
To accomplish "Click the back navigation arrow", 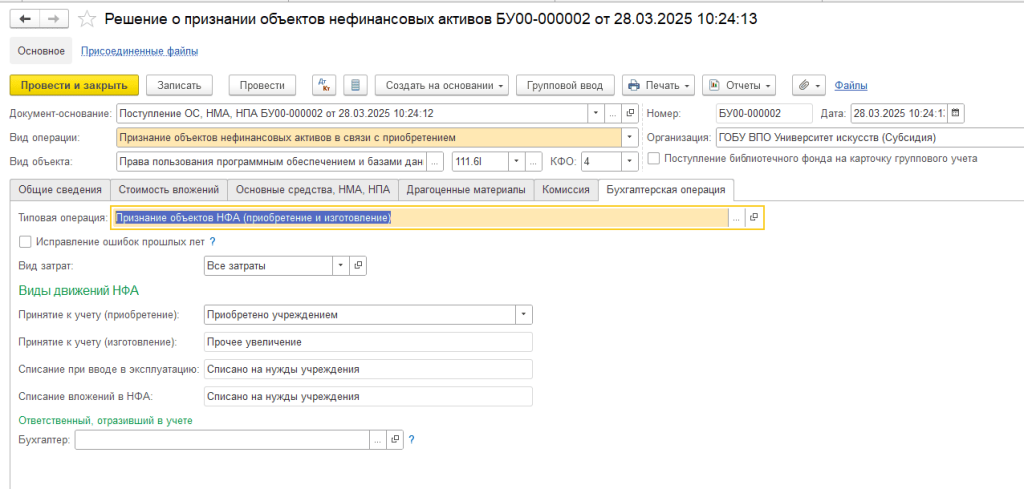I will [26, 19].
